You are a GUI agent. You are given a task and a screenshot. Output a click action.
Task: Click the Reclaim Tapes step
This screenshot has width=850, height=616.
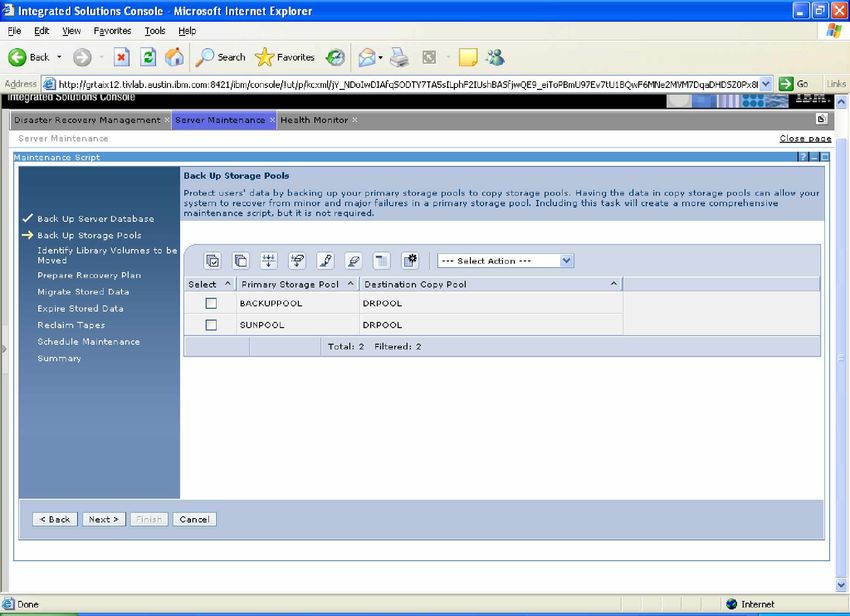tap(71, 325)
